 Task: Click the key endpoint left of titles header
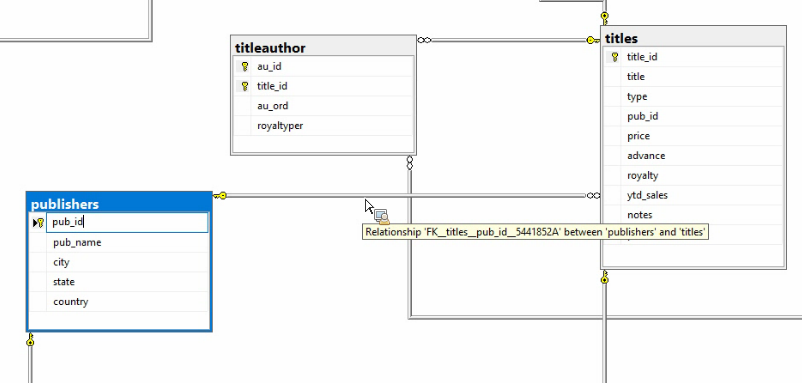[x=593, y=40]
